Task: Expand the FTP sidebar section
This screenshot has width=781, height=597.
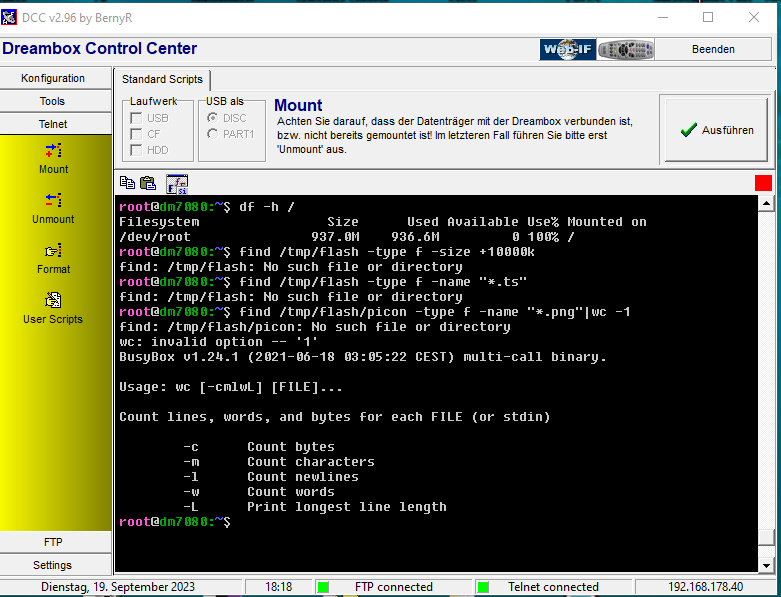Action: pos(53,542)
